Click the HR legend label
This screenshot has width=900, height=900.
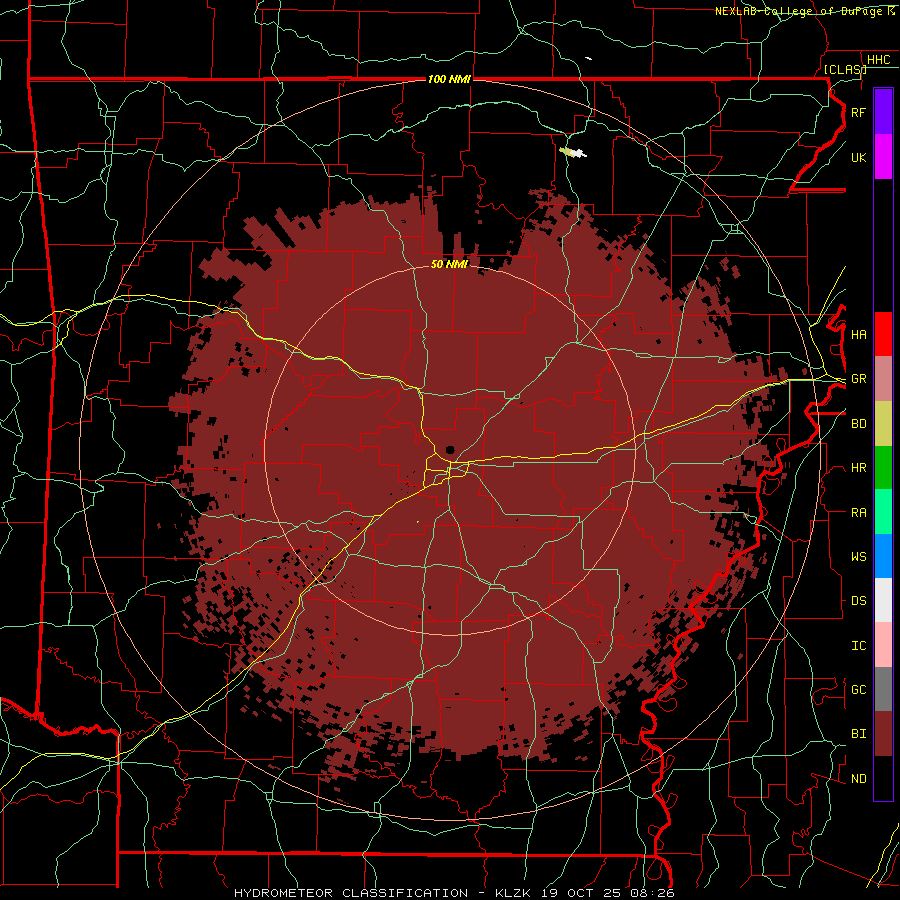click(858, 468)
